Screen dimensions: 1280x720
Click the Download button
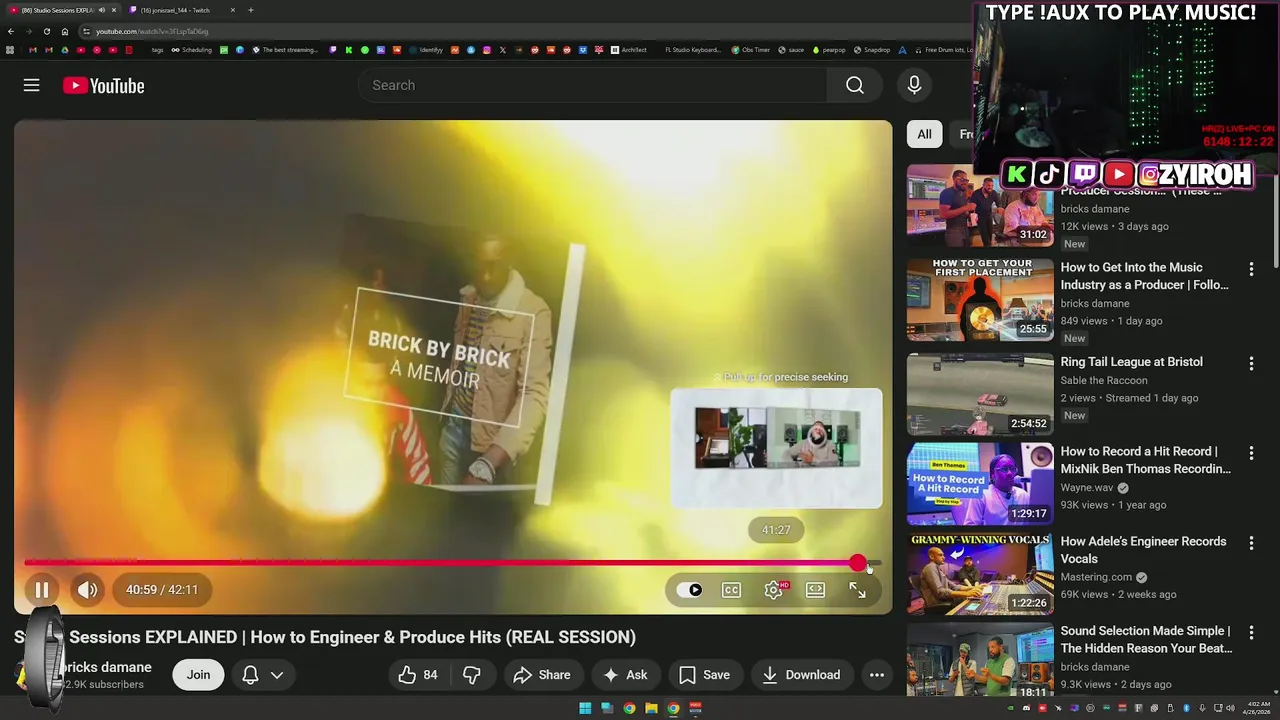(x=801, y=675)
